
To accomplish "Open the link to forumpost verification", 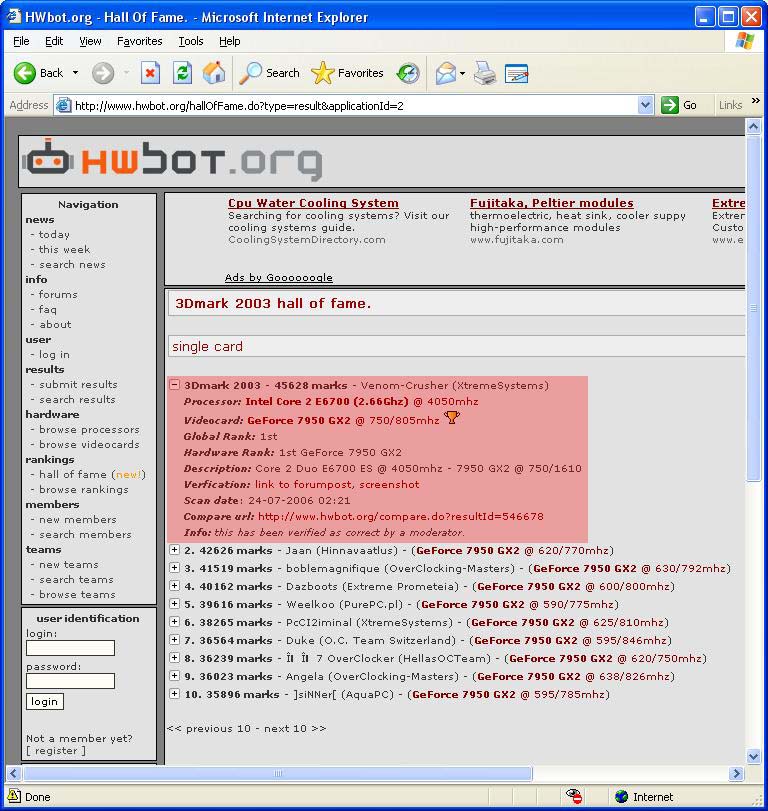I will tap(304, 485).
